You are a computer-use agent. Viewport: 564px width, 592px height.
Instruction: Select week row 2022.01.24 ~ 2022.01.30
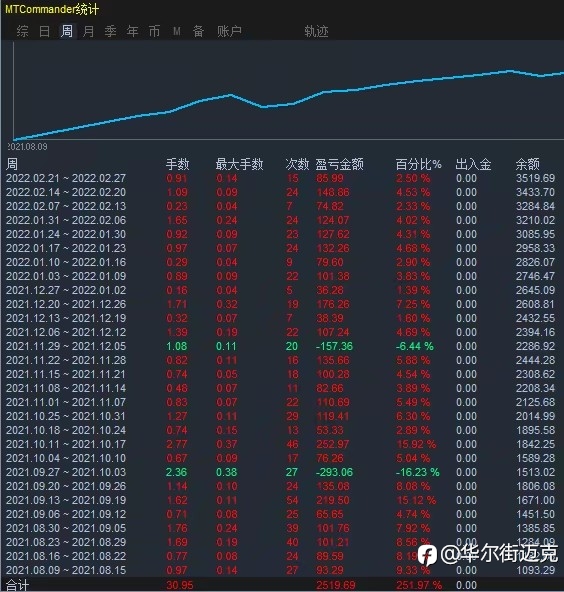[281, 234]
